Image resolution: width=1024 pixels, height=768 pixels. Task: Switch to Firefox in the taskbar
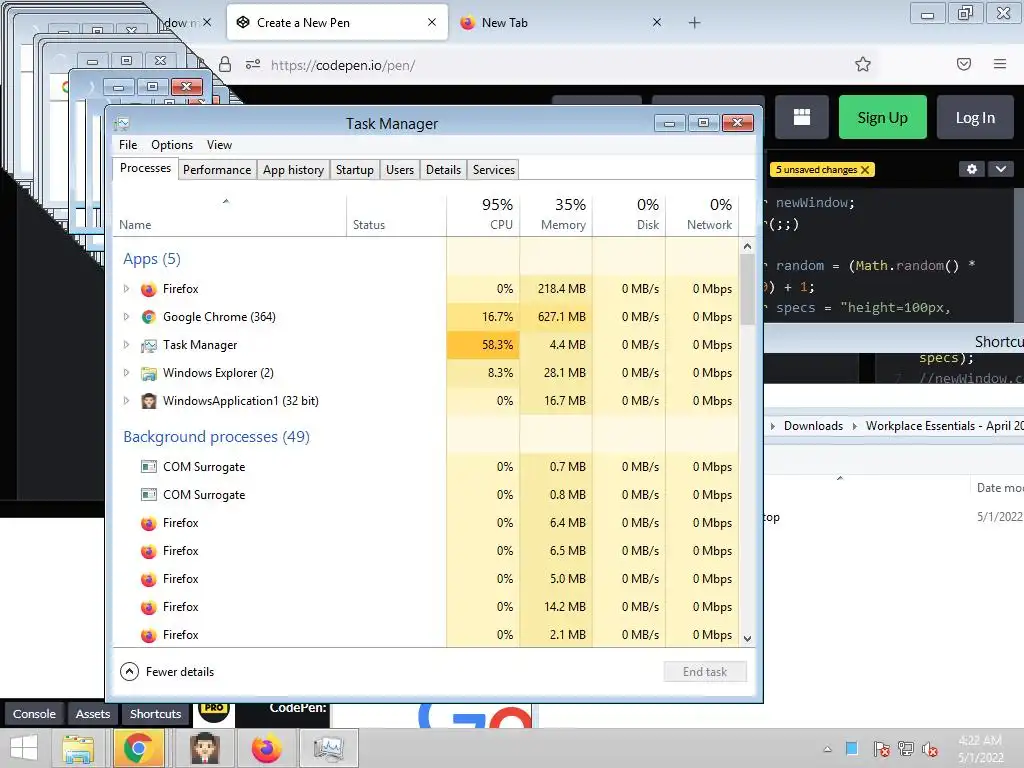click(266, 748)
